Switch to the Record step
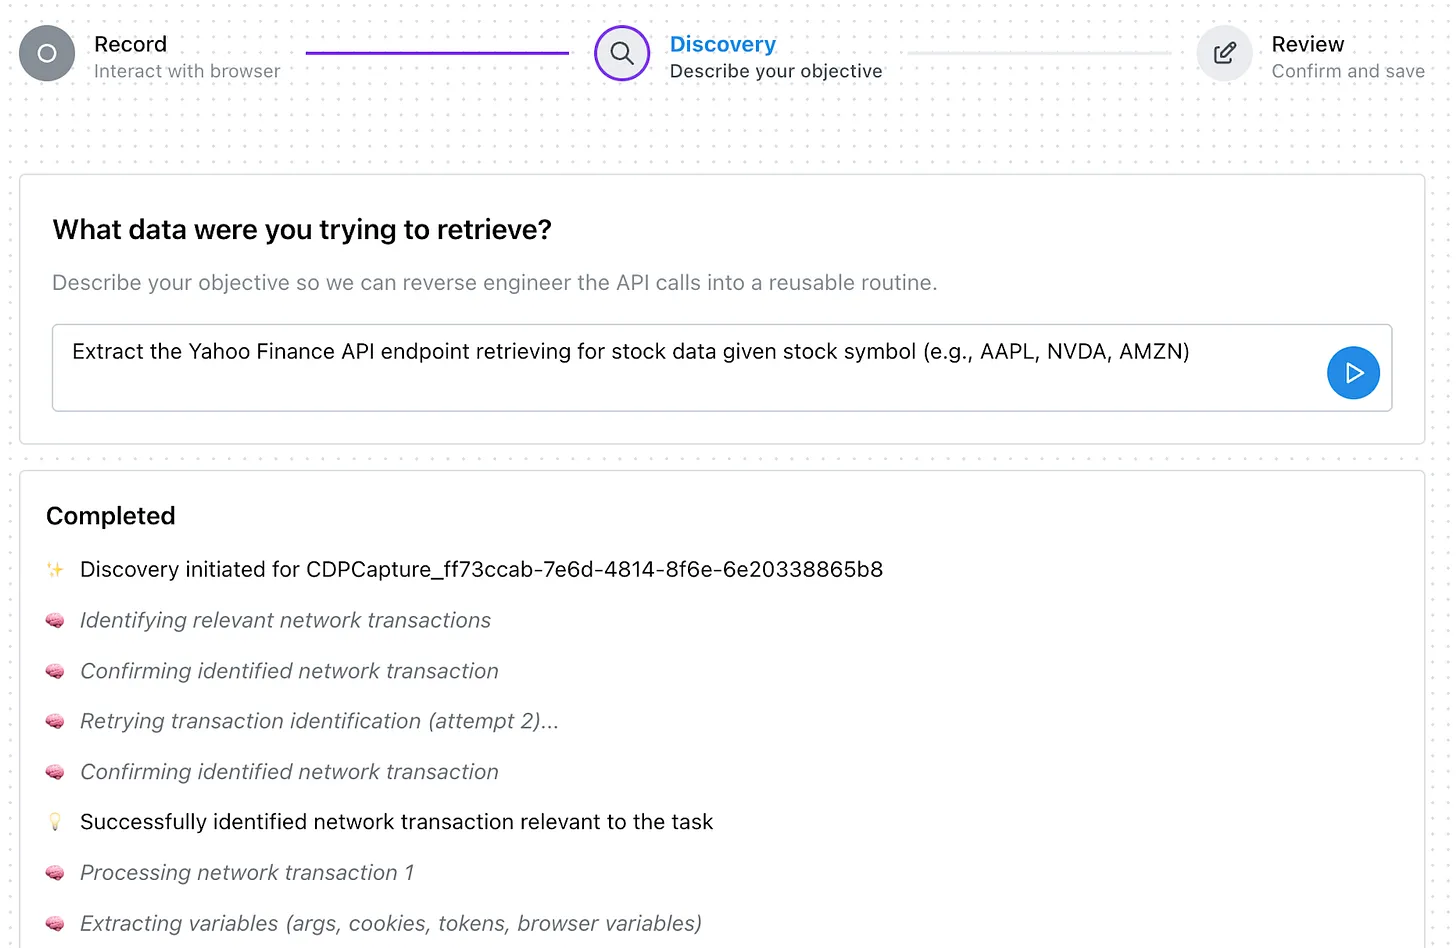 point(131,44)
